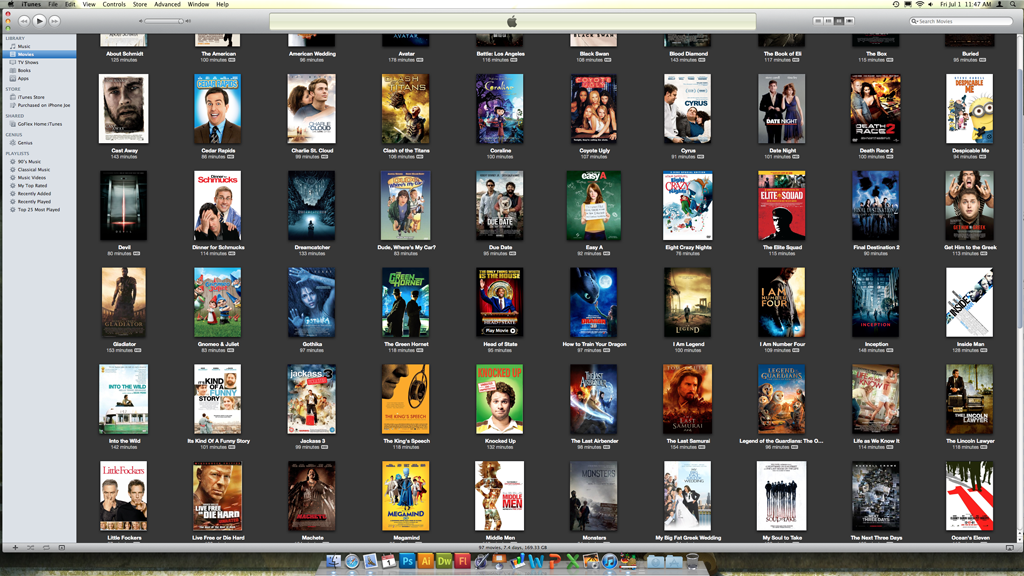The width and height of the screenshot is (1024, 576).
Task: Open the Trash in the Dock
Action: click(692, 561)
